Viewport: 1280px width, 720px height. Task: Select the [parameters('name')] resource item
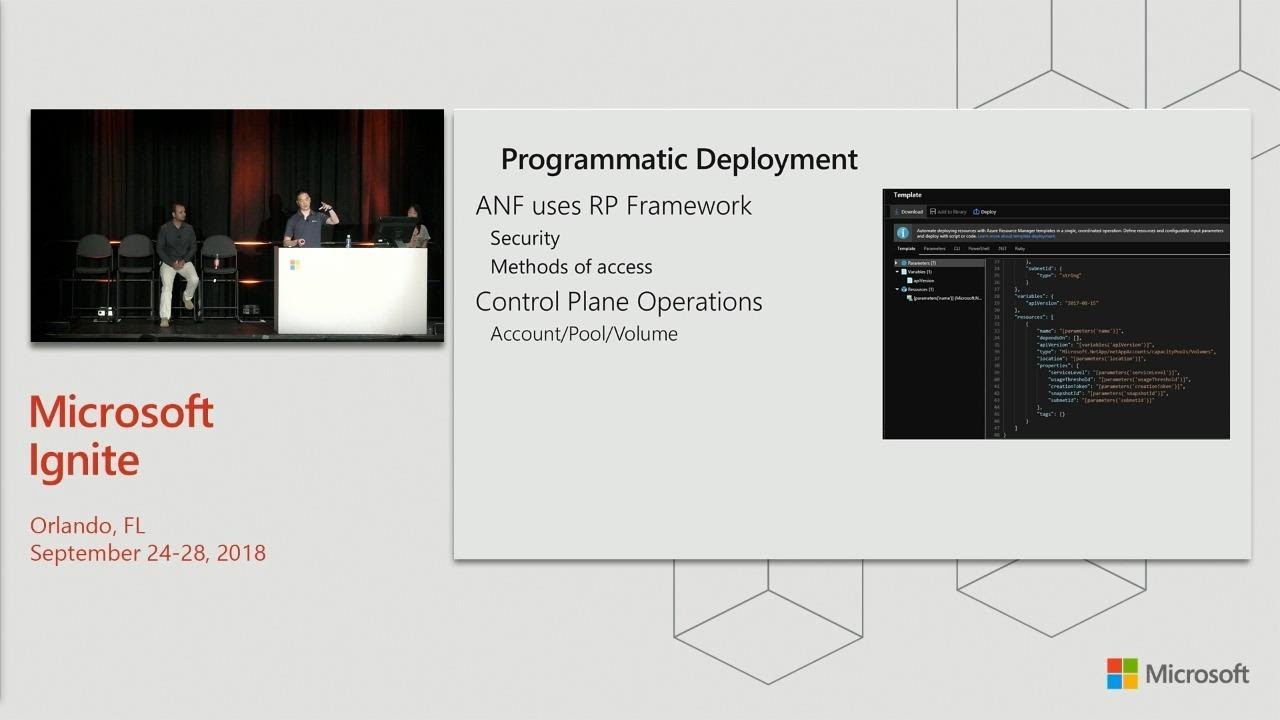point(945,298)
